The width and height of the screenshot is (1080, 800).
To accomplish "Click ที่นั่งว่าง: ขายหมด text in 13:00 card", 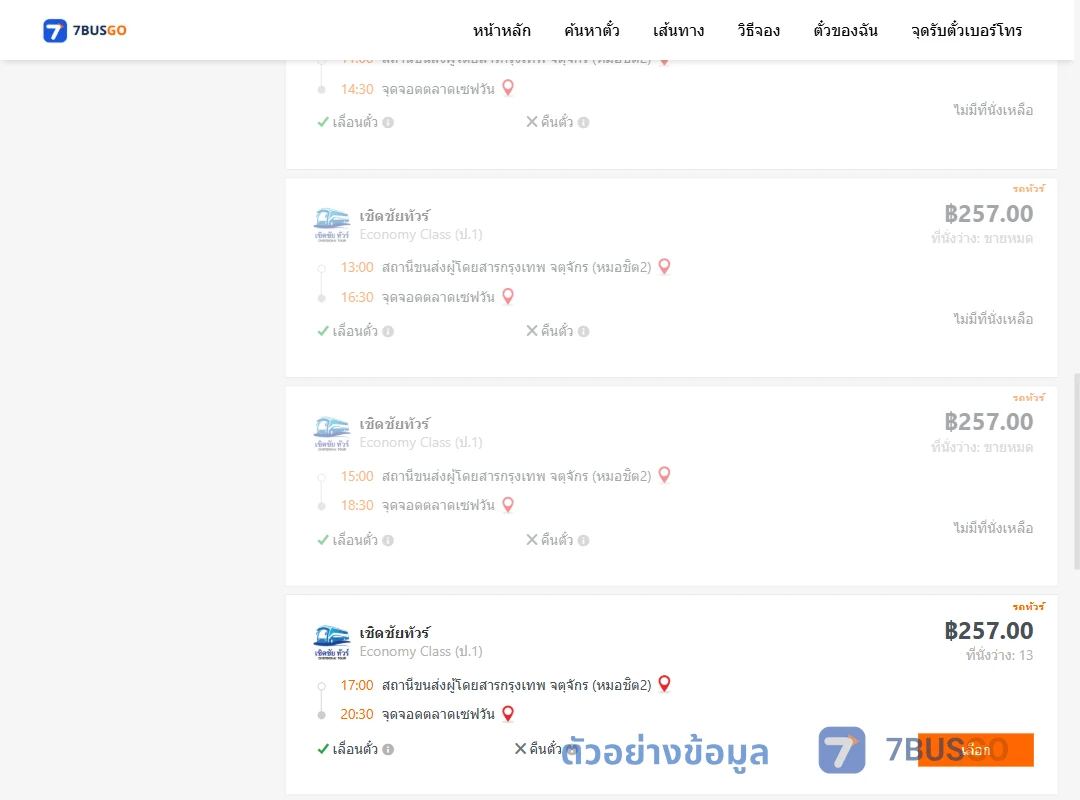I will [x=982, y=238].
